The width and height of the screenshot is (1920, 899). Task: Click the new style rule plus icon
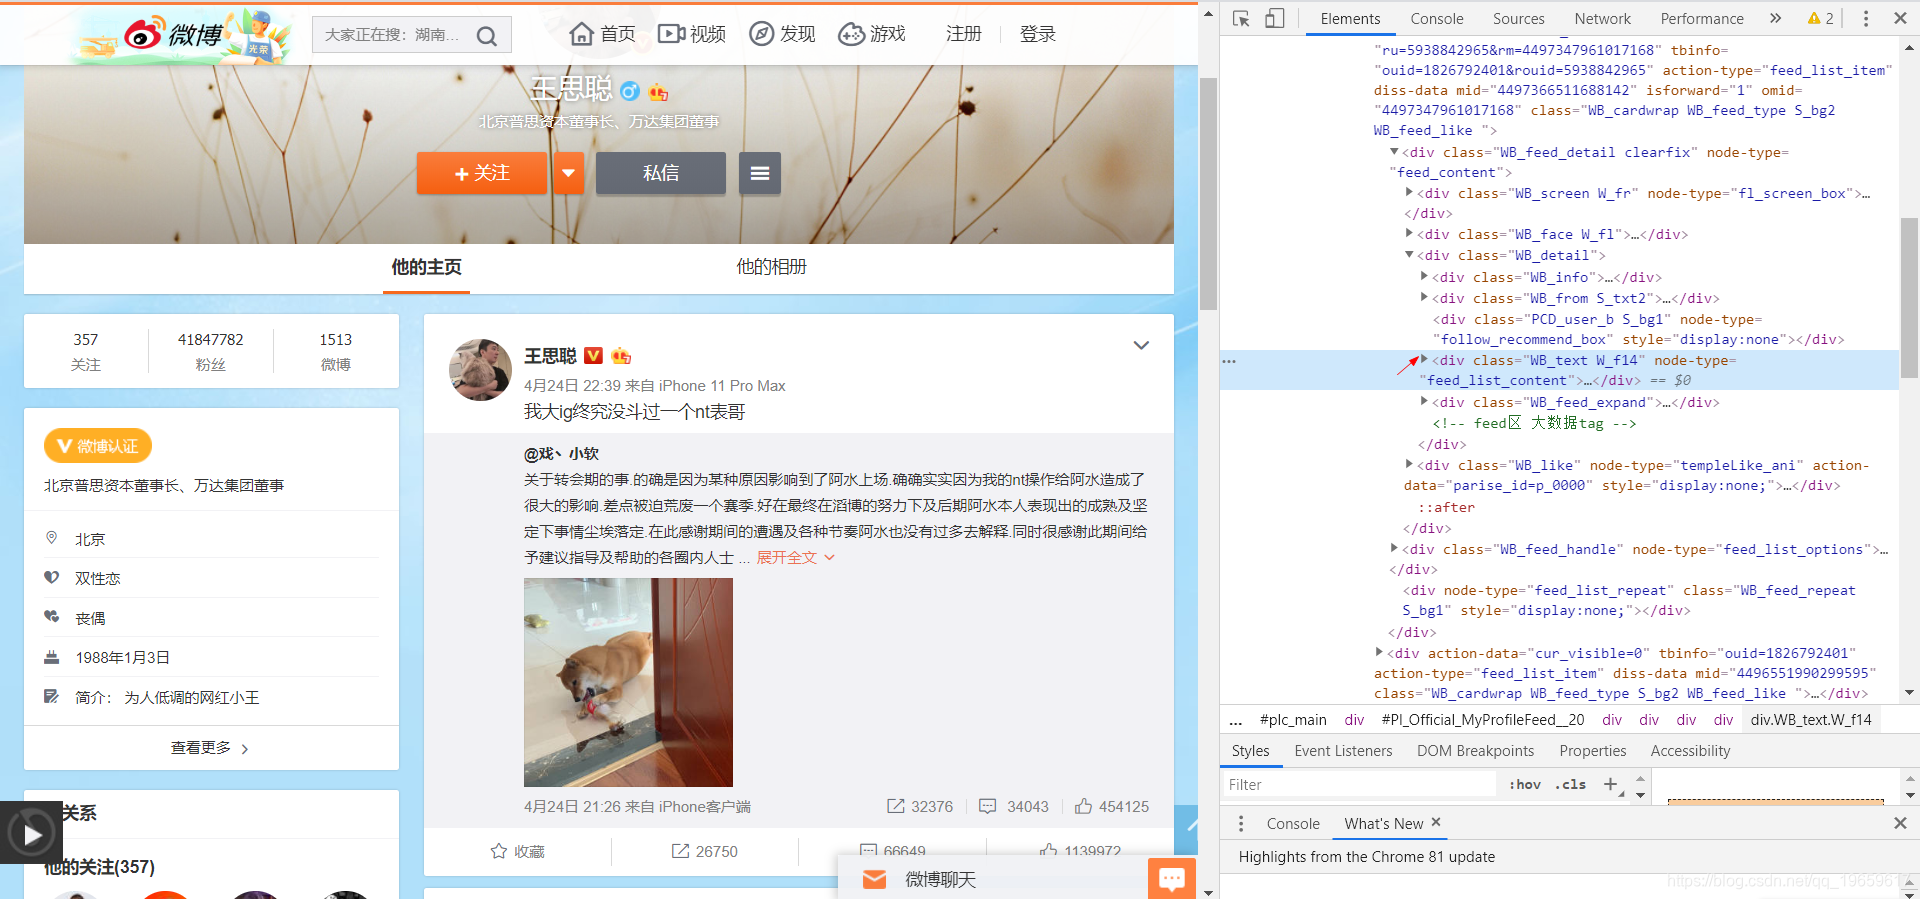click(1610, 785)
